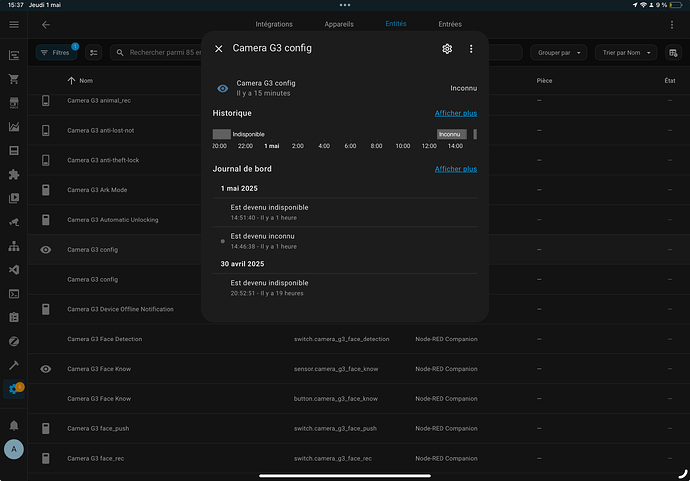Open the energy chart sidebar icon
Image resolution: width=690 pixels, height=481 pixels.
14,127
